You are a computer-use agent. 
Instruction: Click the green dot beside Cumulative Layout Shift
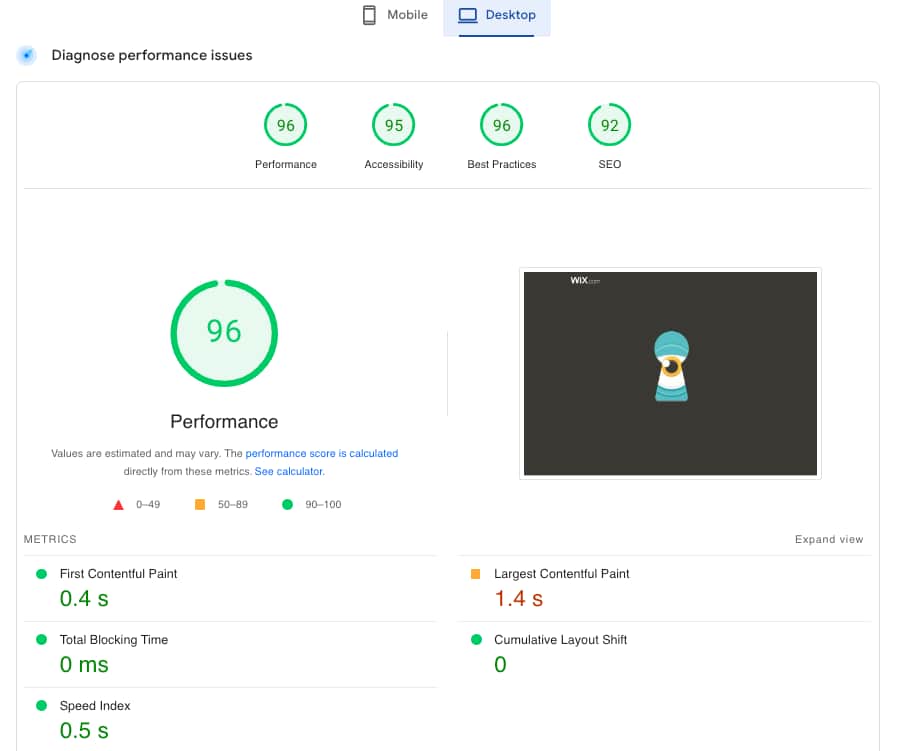477,639
